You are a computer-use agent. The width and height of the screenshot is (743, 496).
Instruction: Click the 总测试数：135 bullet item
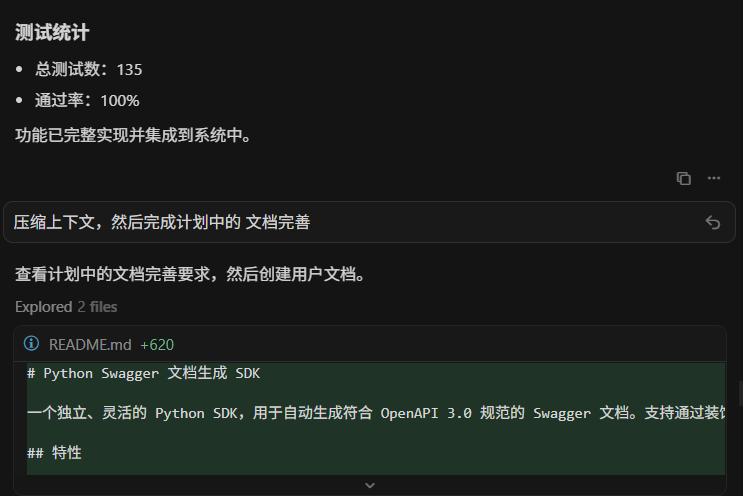88,69
